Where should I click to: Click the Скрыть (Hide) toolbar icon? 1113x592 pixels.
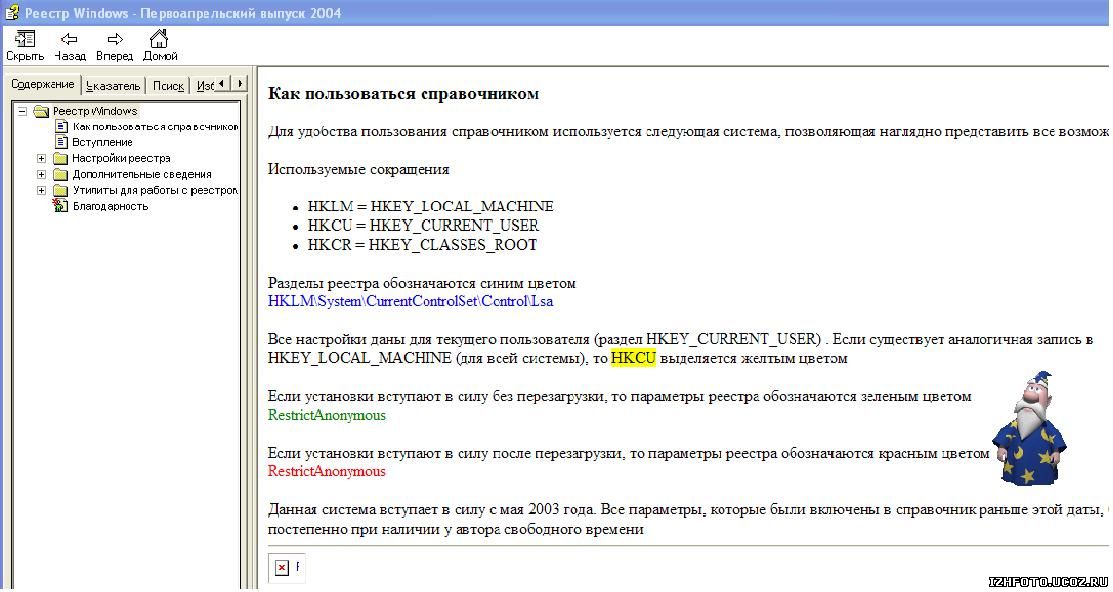tap(25, 39)
